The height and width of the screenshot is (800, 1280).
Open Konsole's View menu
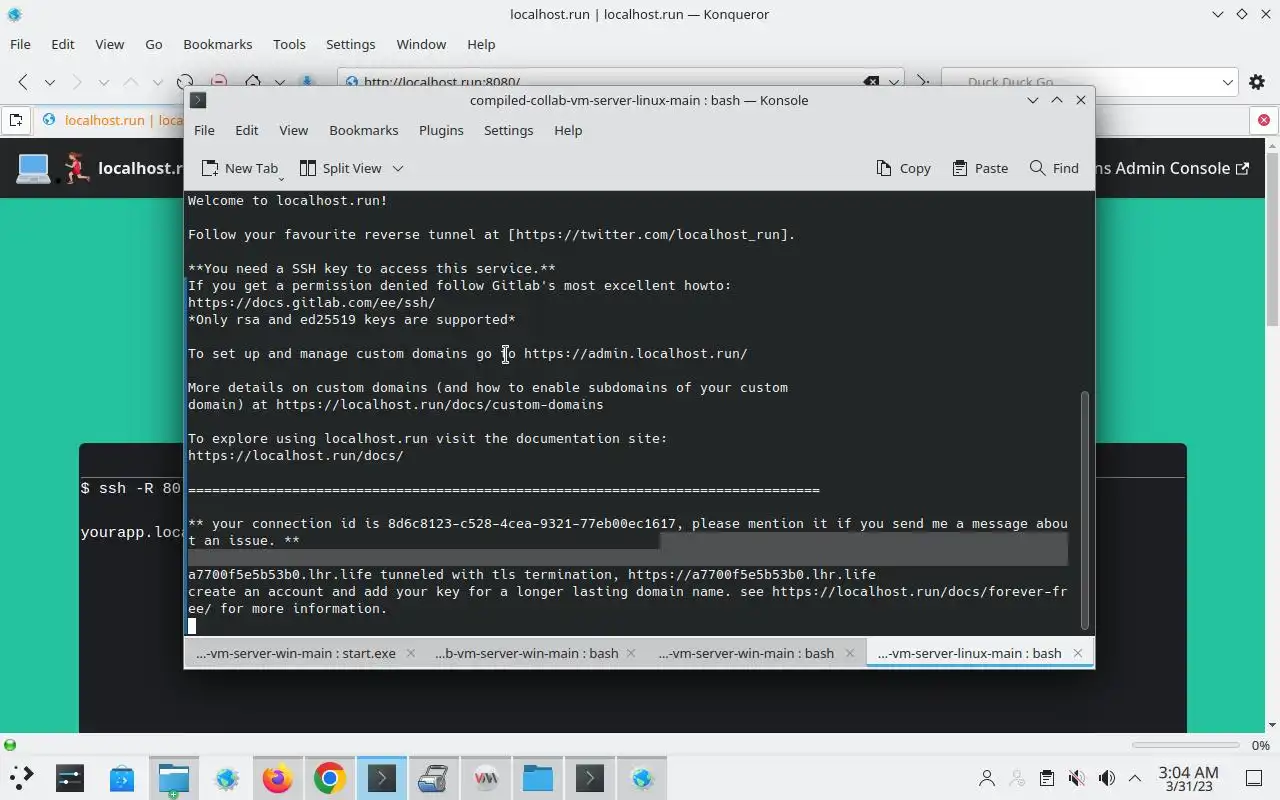pos(293,130)
